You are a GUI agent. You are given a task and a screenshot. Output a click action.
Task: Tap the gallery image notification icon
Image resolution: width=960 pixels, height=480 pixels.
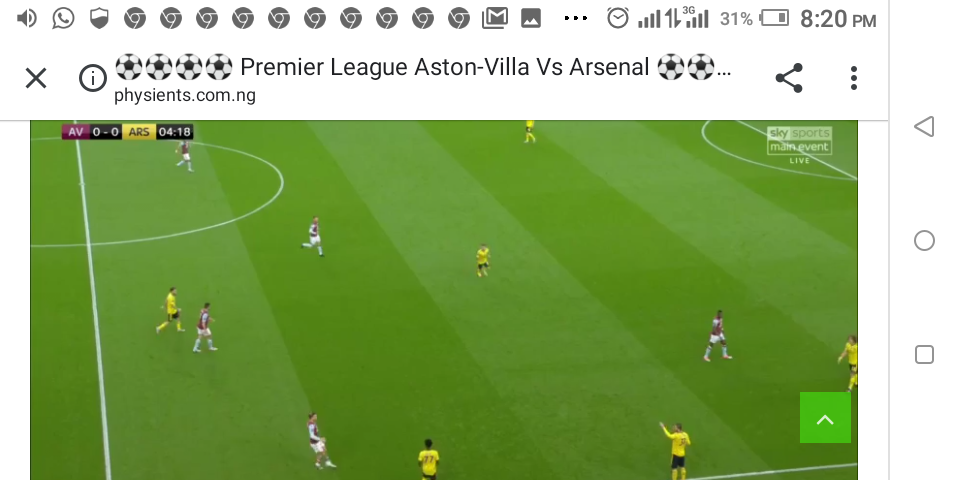coord(531,18)
